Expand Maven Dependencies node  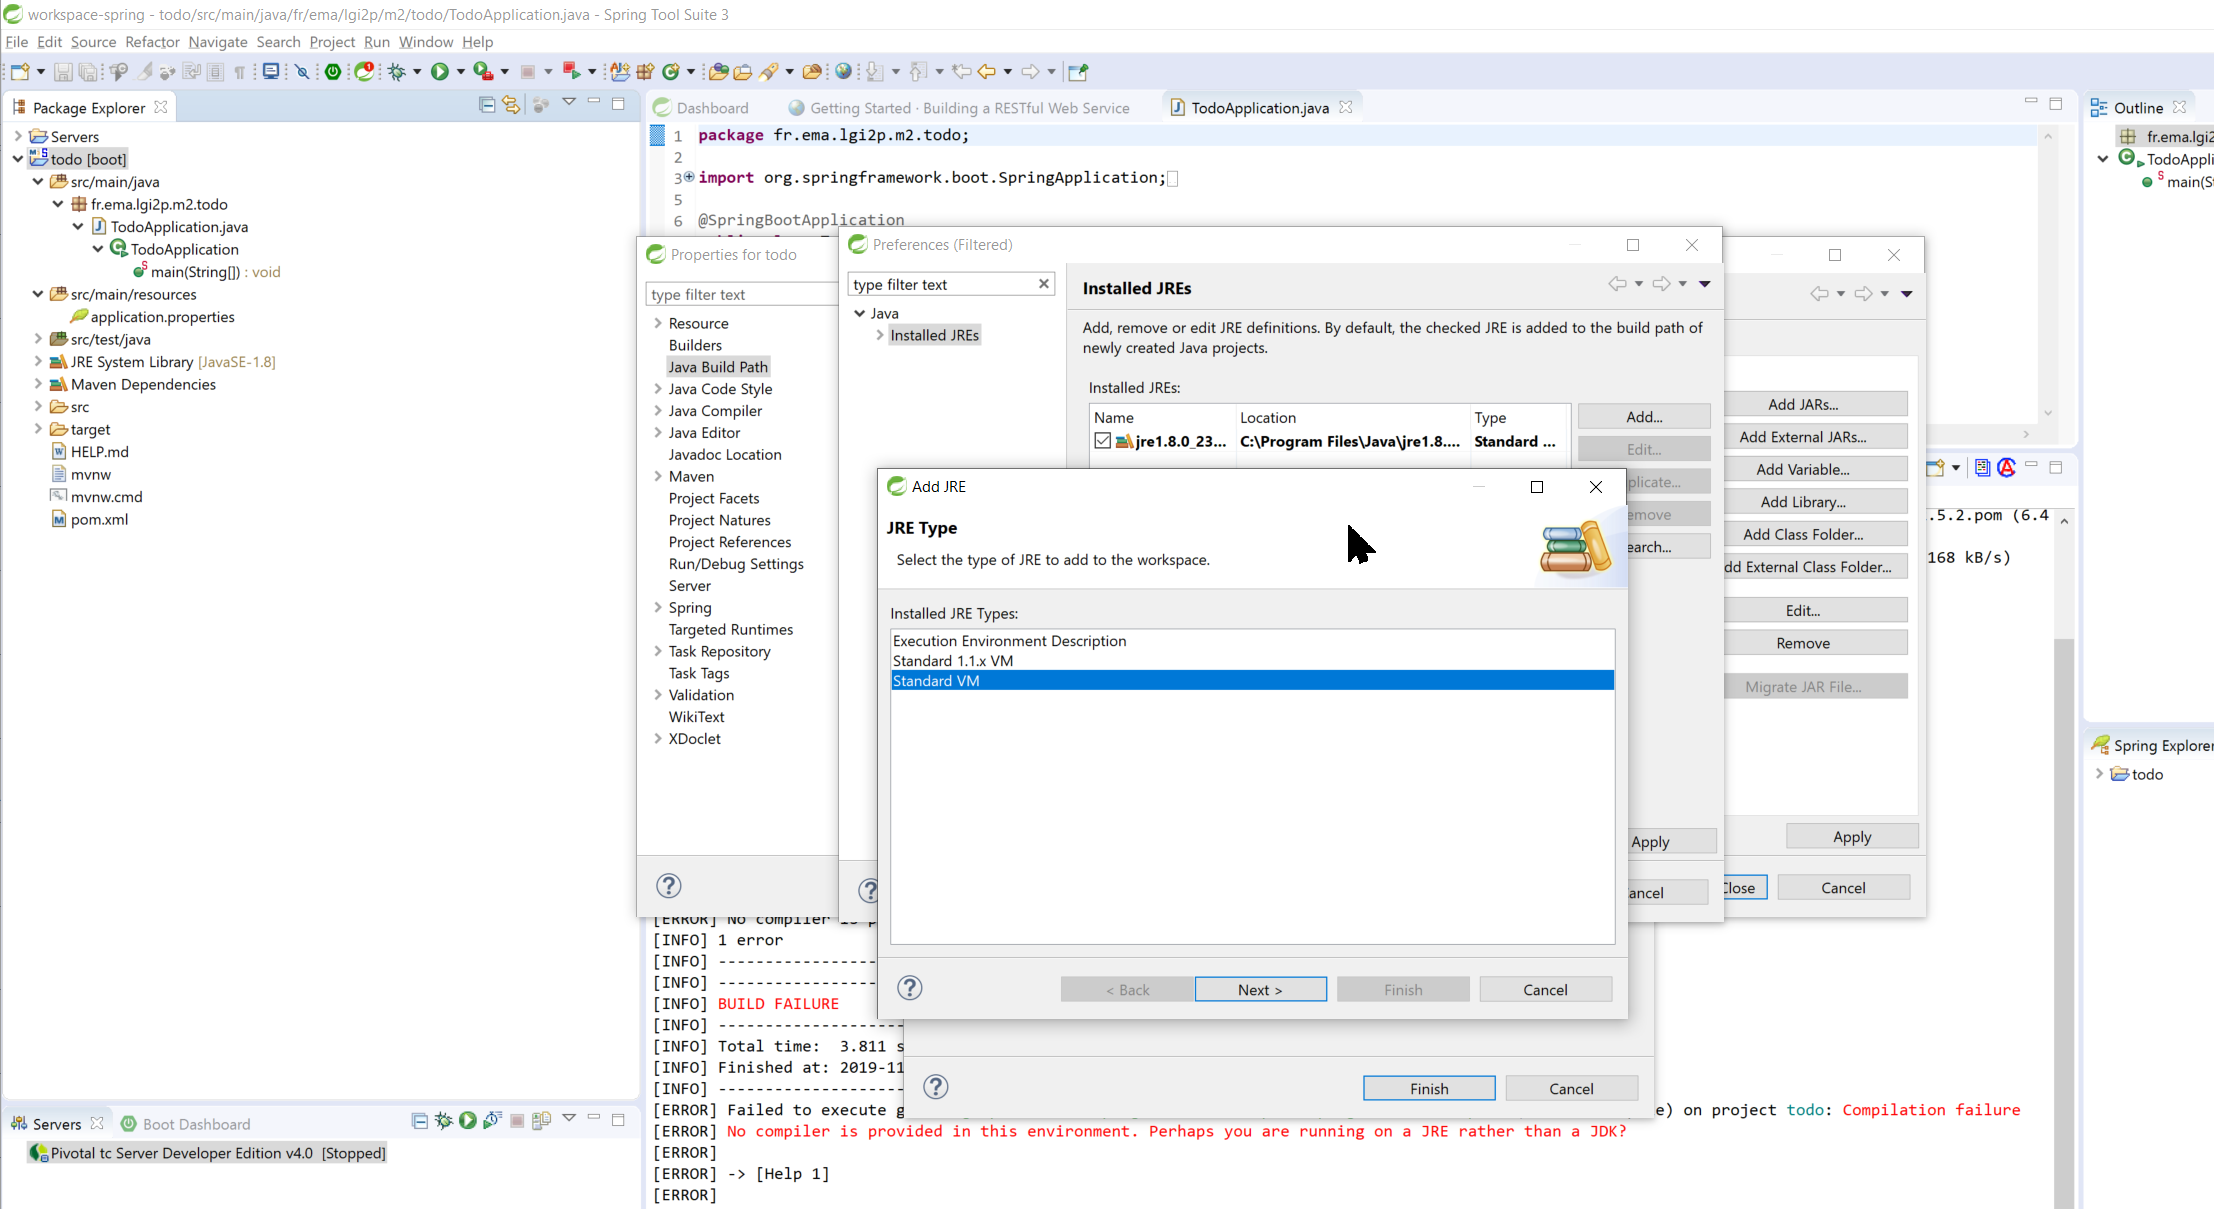(38, 384)
